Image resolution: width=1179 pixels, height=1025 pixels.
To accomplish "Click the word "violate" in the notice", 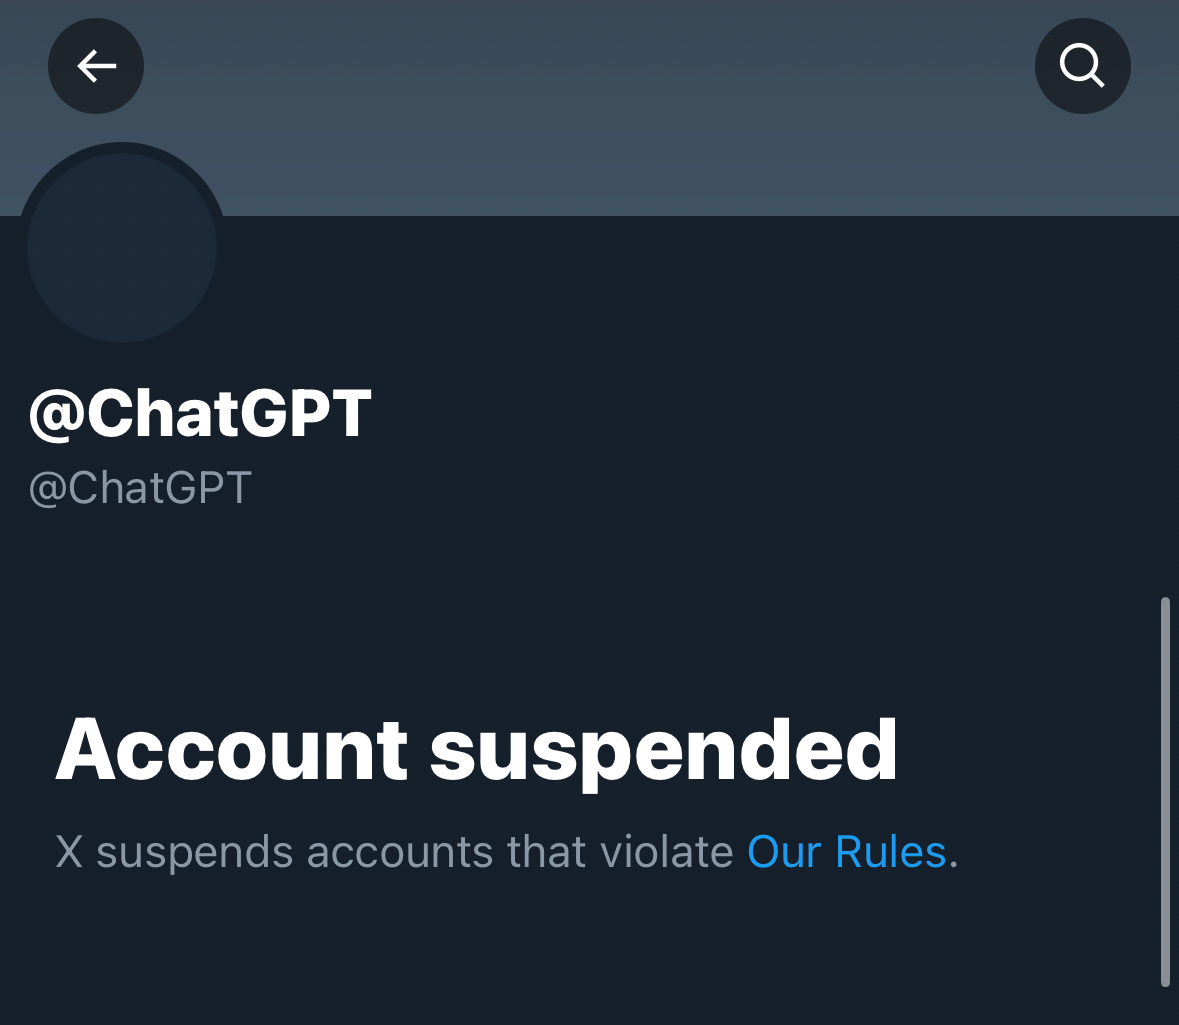I will 669,853.
